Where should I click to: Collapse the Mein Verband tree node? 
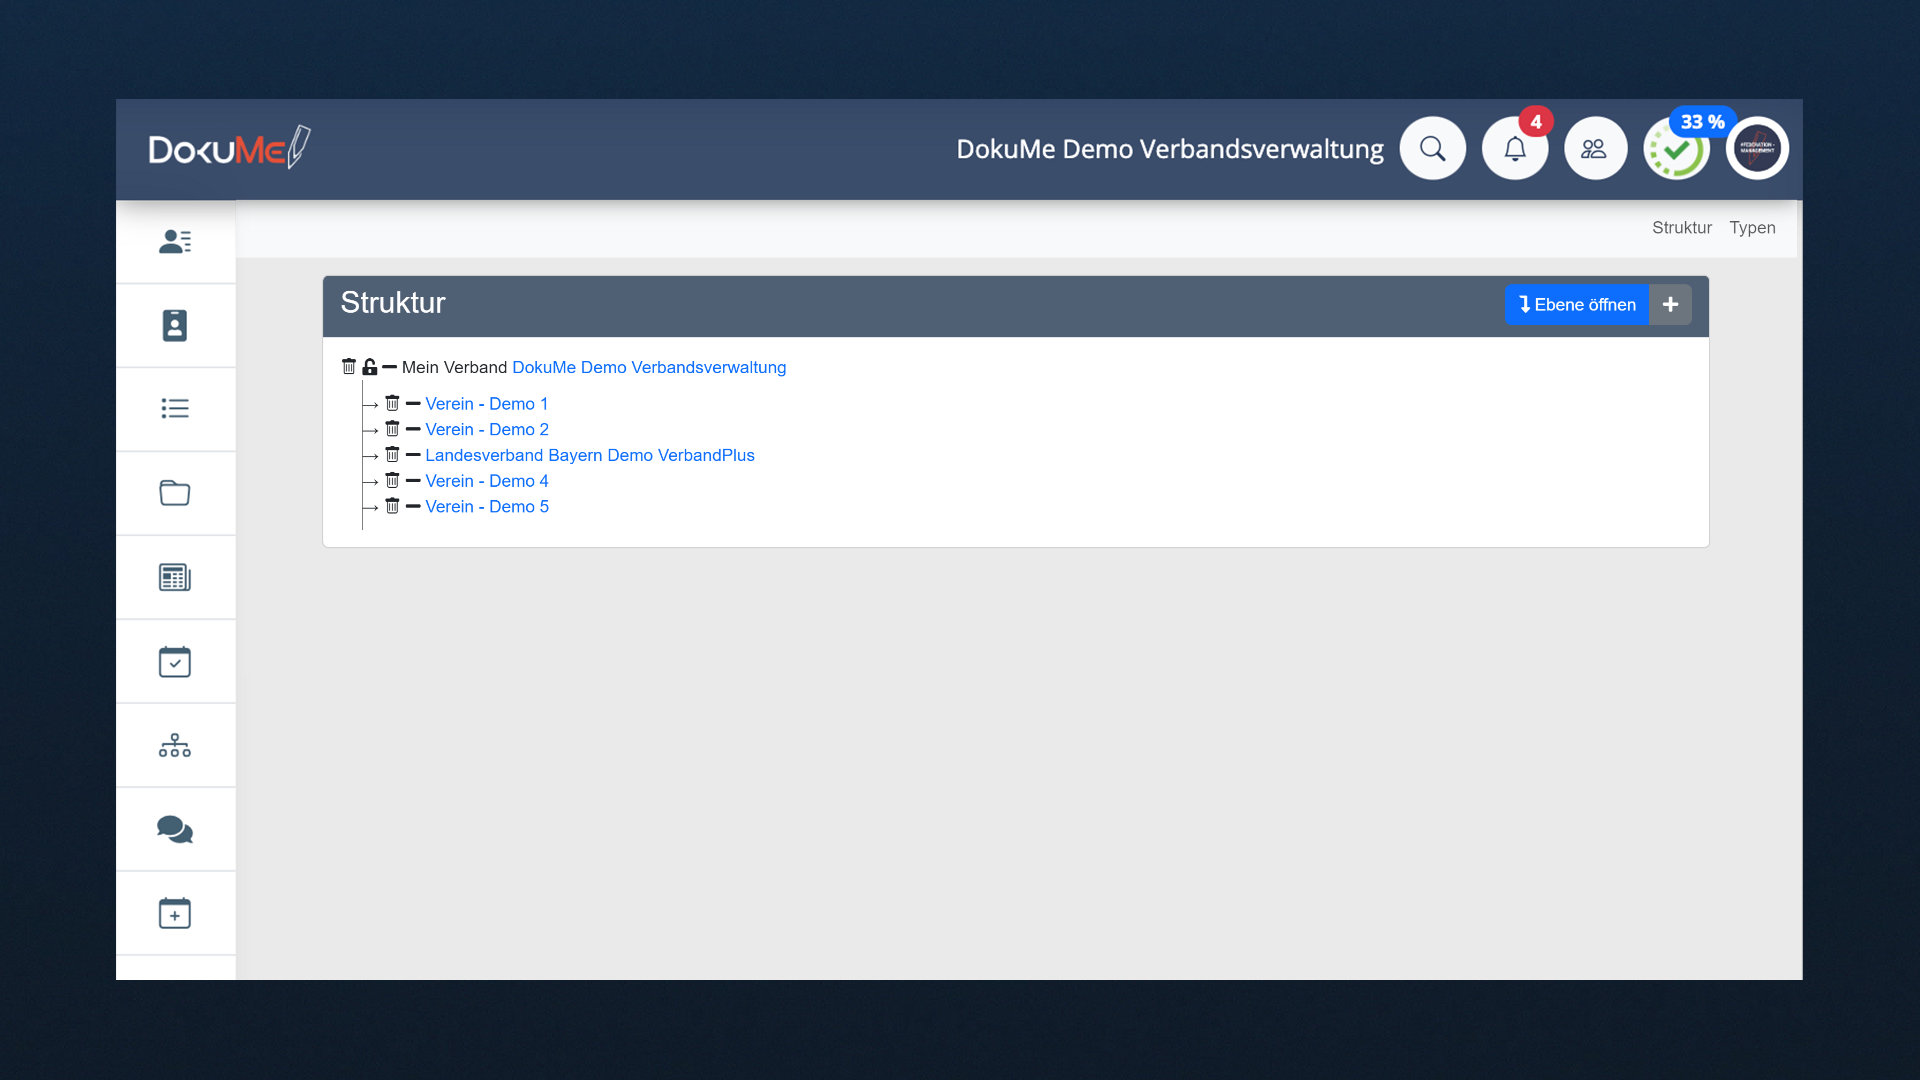389,367
